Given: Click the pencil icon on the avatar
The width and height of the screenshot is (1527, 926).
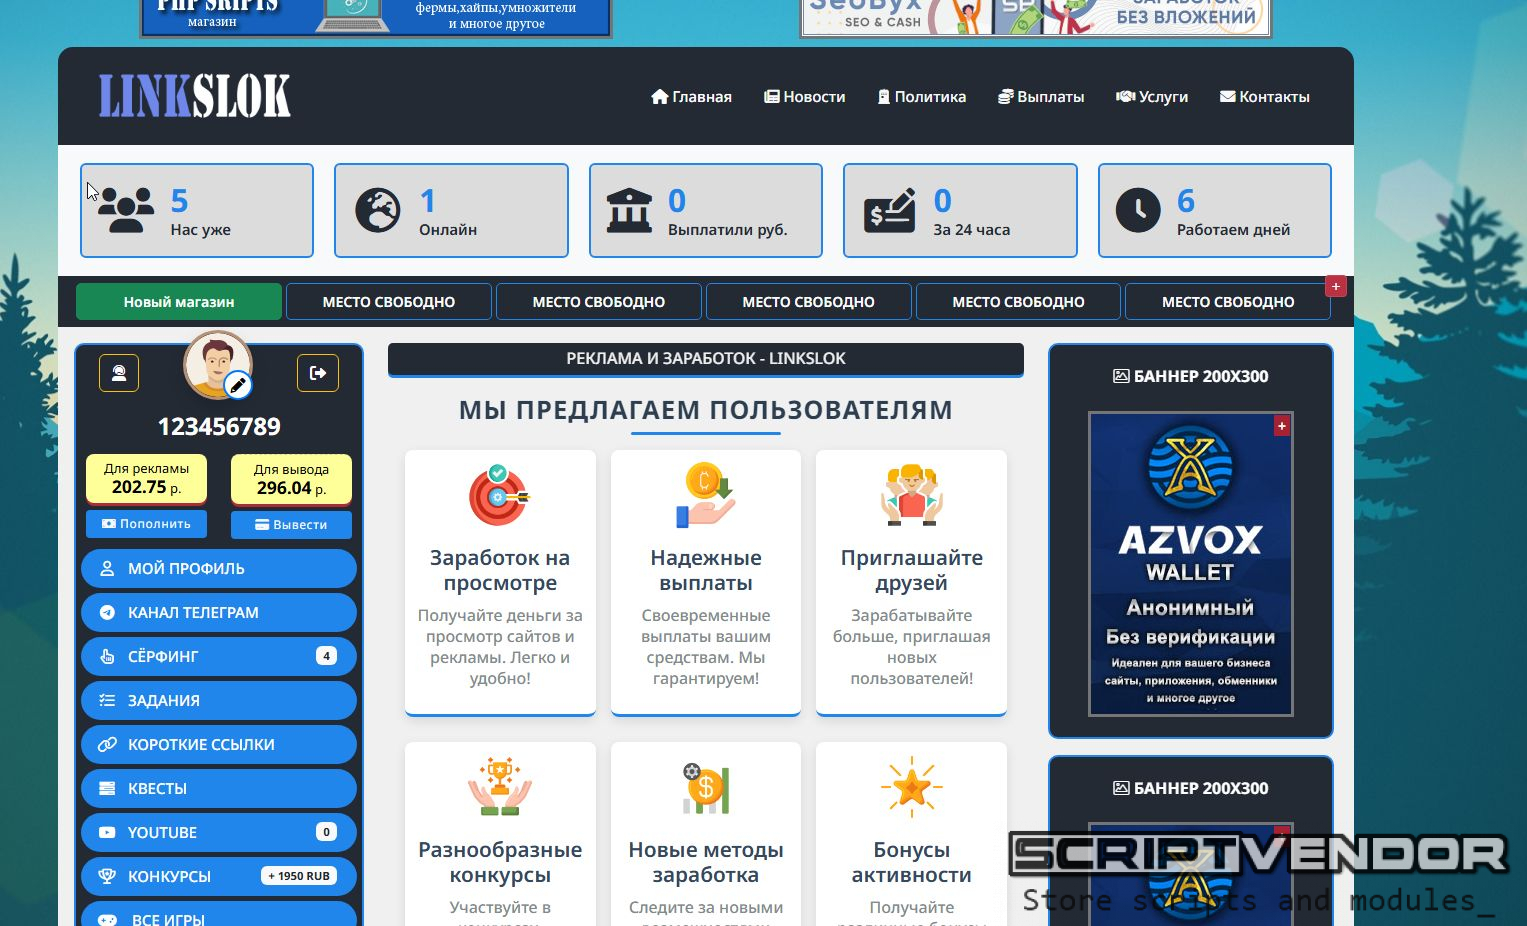Looking at the screenshot, I should pos(238,385).
